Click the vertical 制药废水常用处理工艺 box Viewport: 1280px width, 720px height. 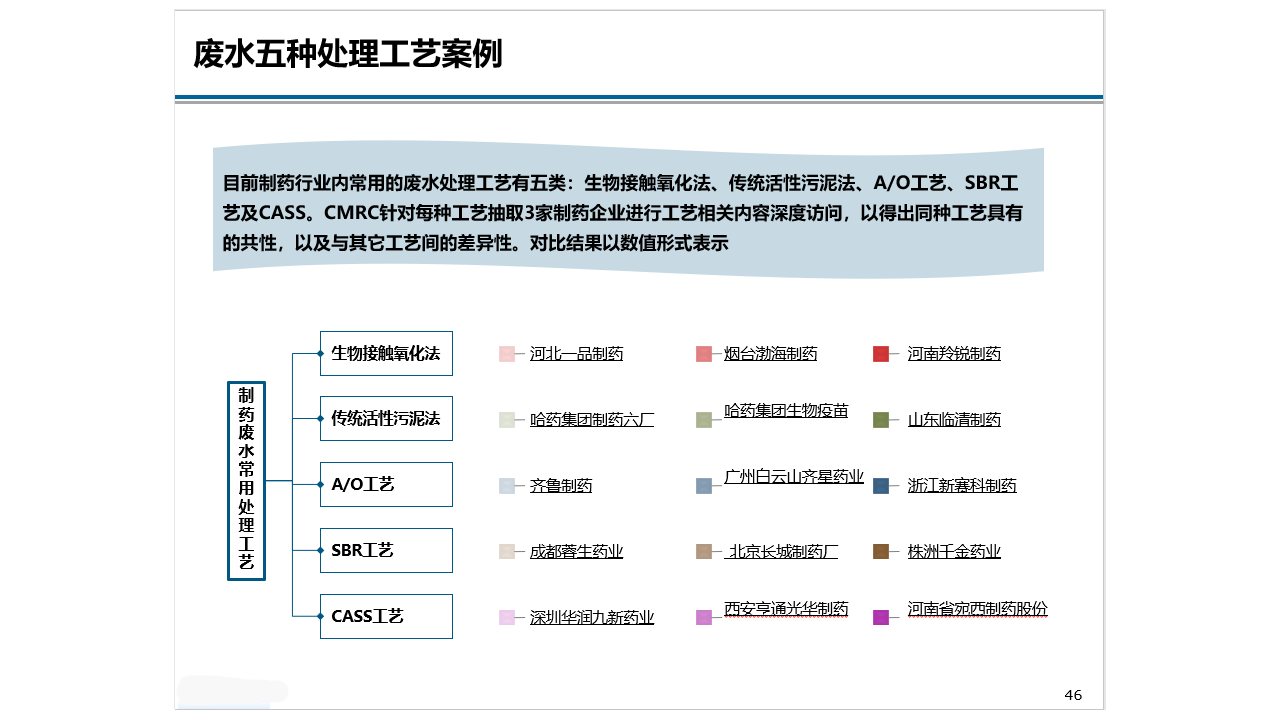pyautogui.click(x=246, y=481)
